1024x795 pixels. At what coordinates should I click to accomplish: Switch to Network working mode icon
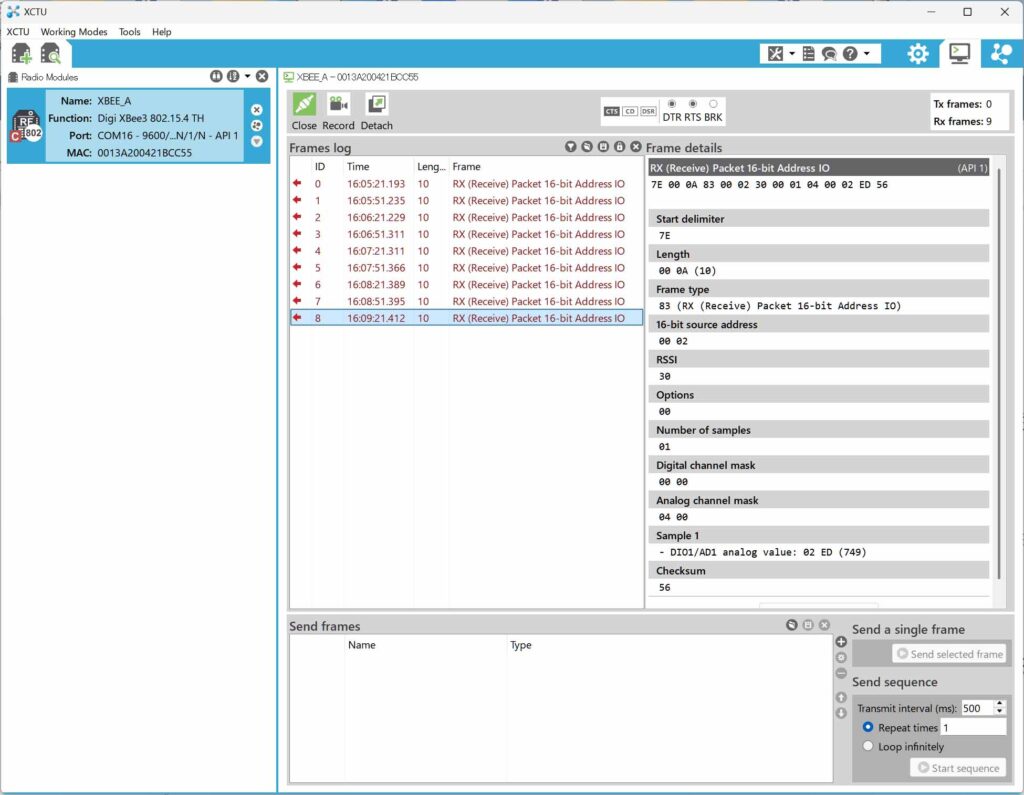(1001, 54)
